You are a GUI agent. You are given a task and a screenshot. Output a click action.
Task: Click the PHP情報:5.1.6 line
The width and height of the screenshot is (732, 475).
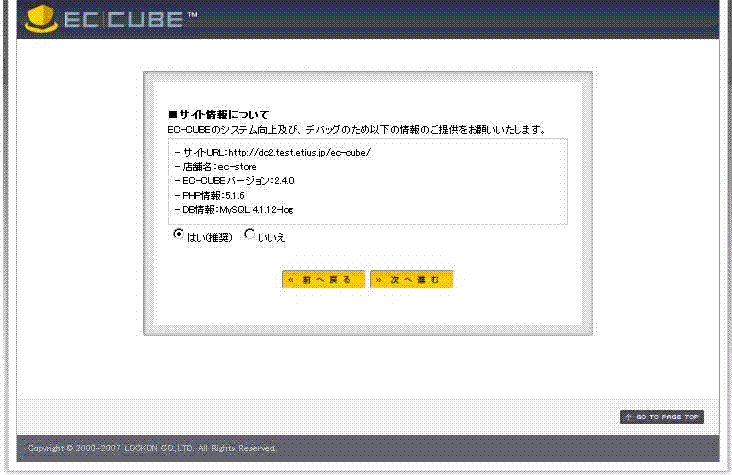[210, 195]
